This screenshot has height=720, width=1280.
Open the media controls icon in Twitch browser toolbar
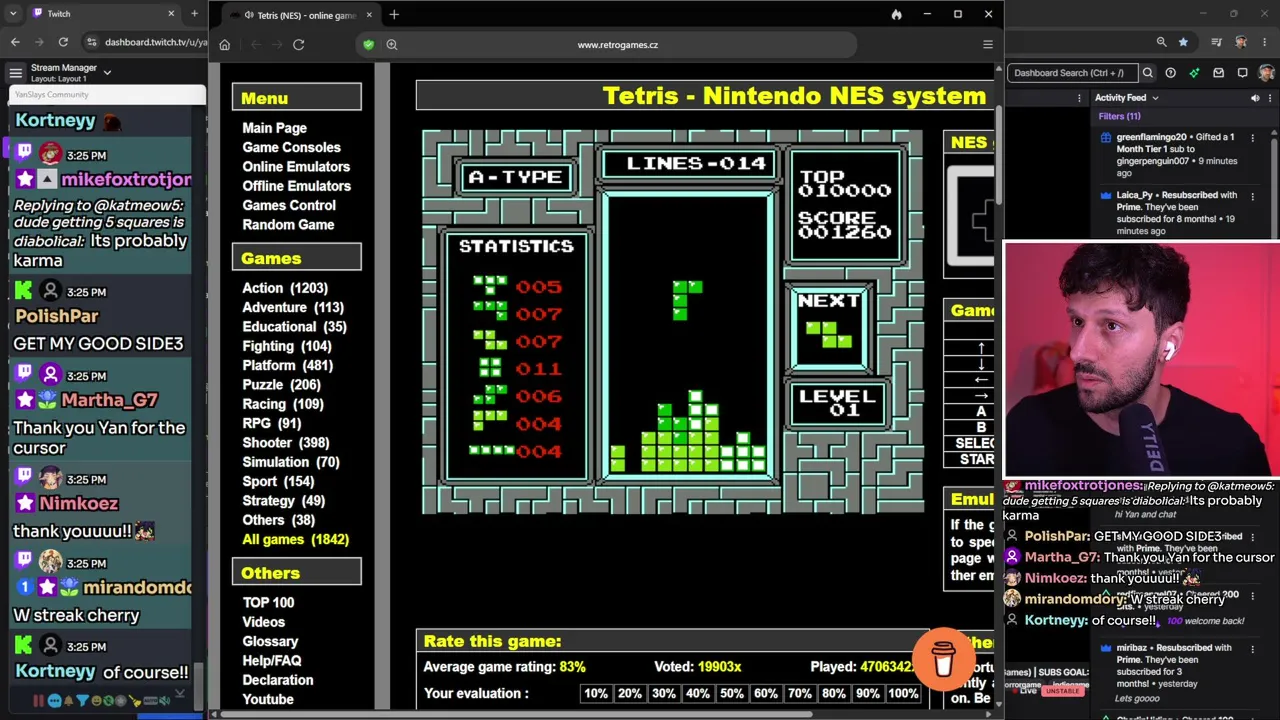[1216, 42]
